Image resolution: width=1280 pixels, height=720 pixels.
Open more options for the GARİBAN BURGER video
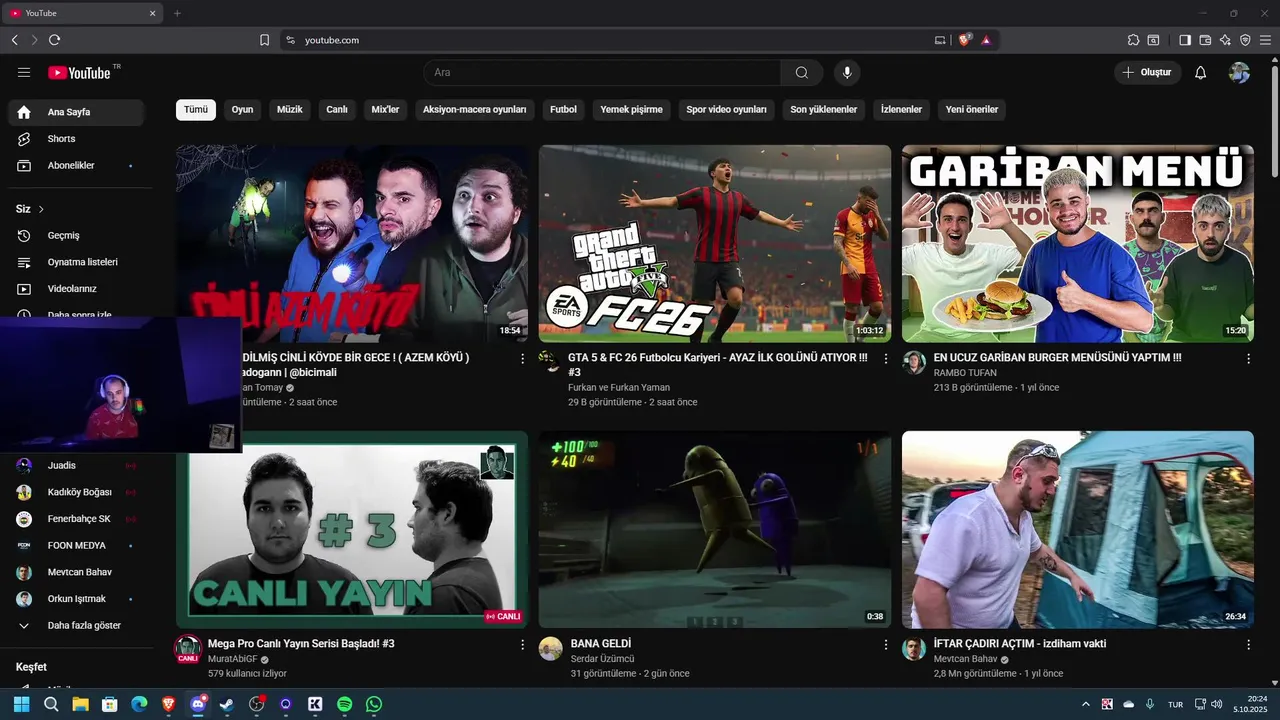[1248, 358]
